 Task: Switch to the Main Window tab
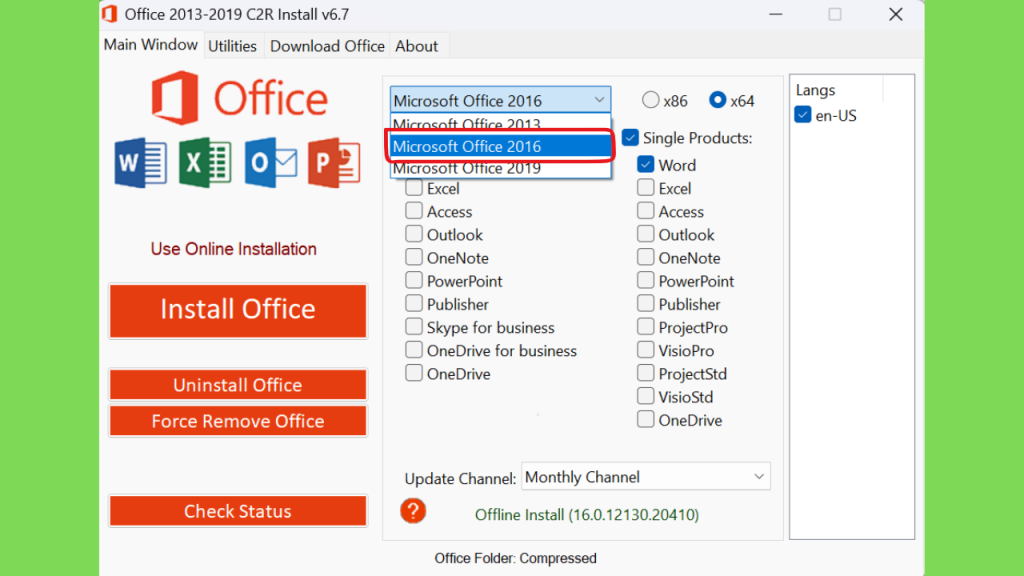coord(151,44)
